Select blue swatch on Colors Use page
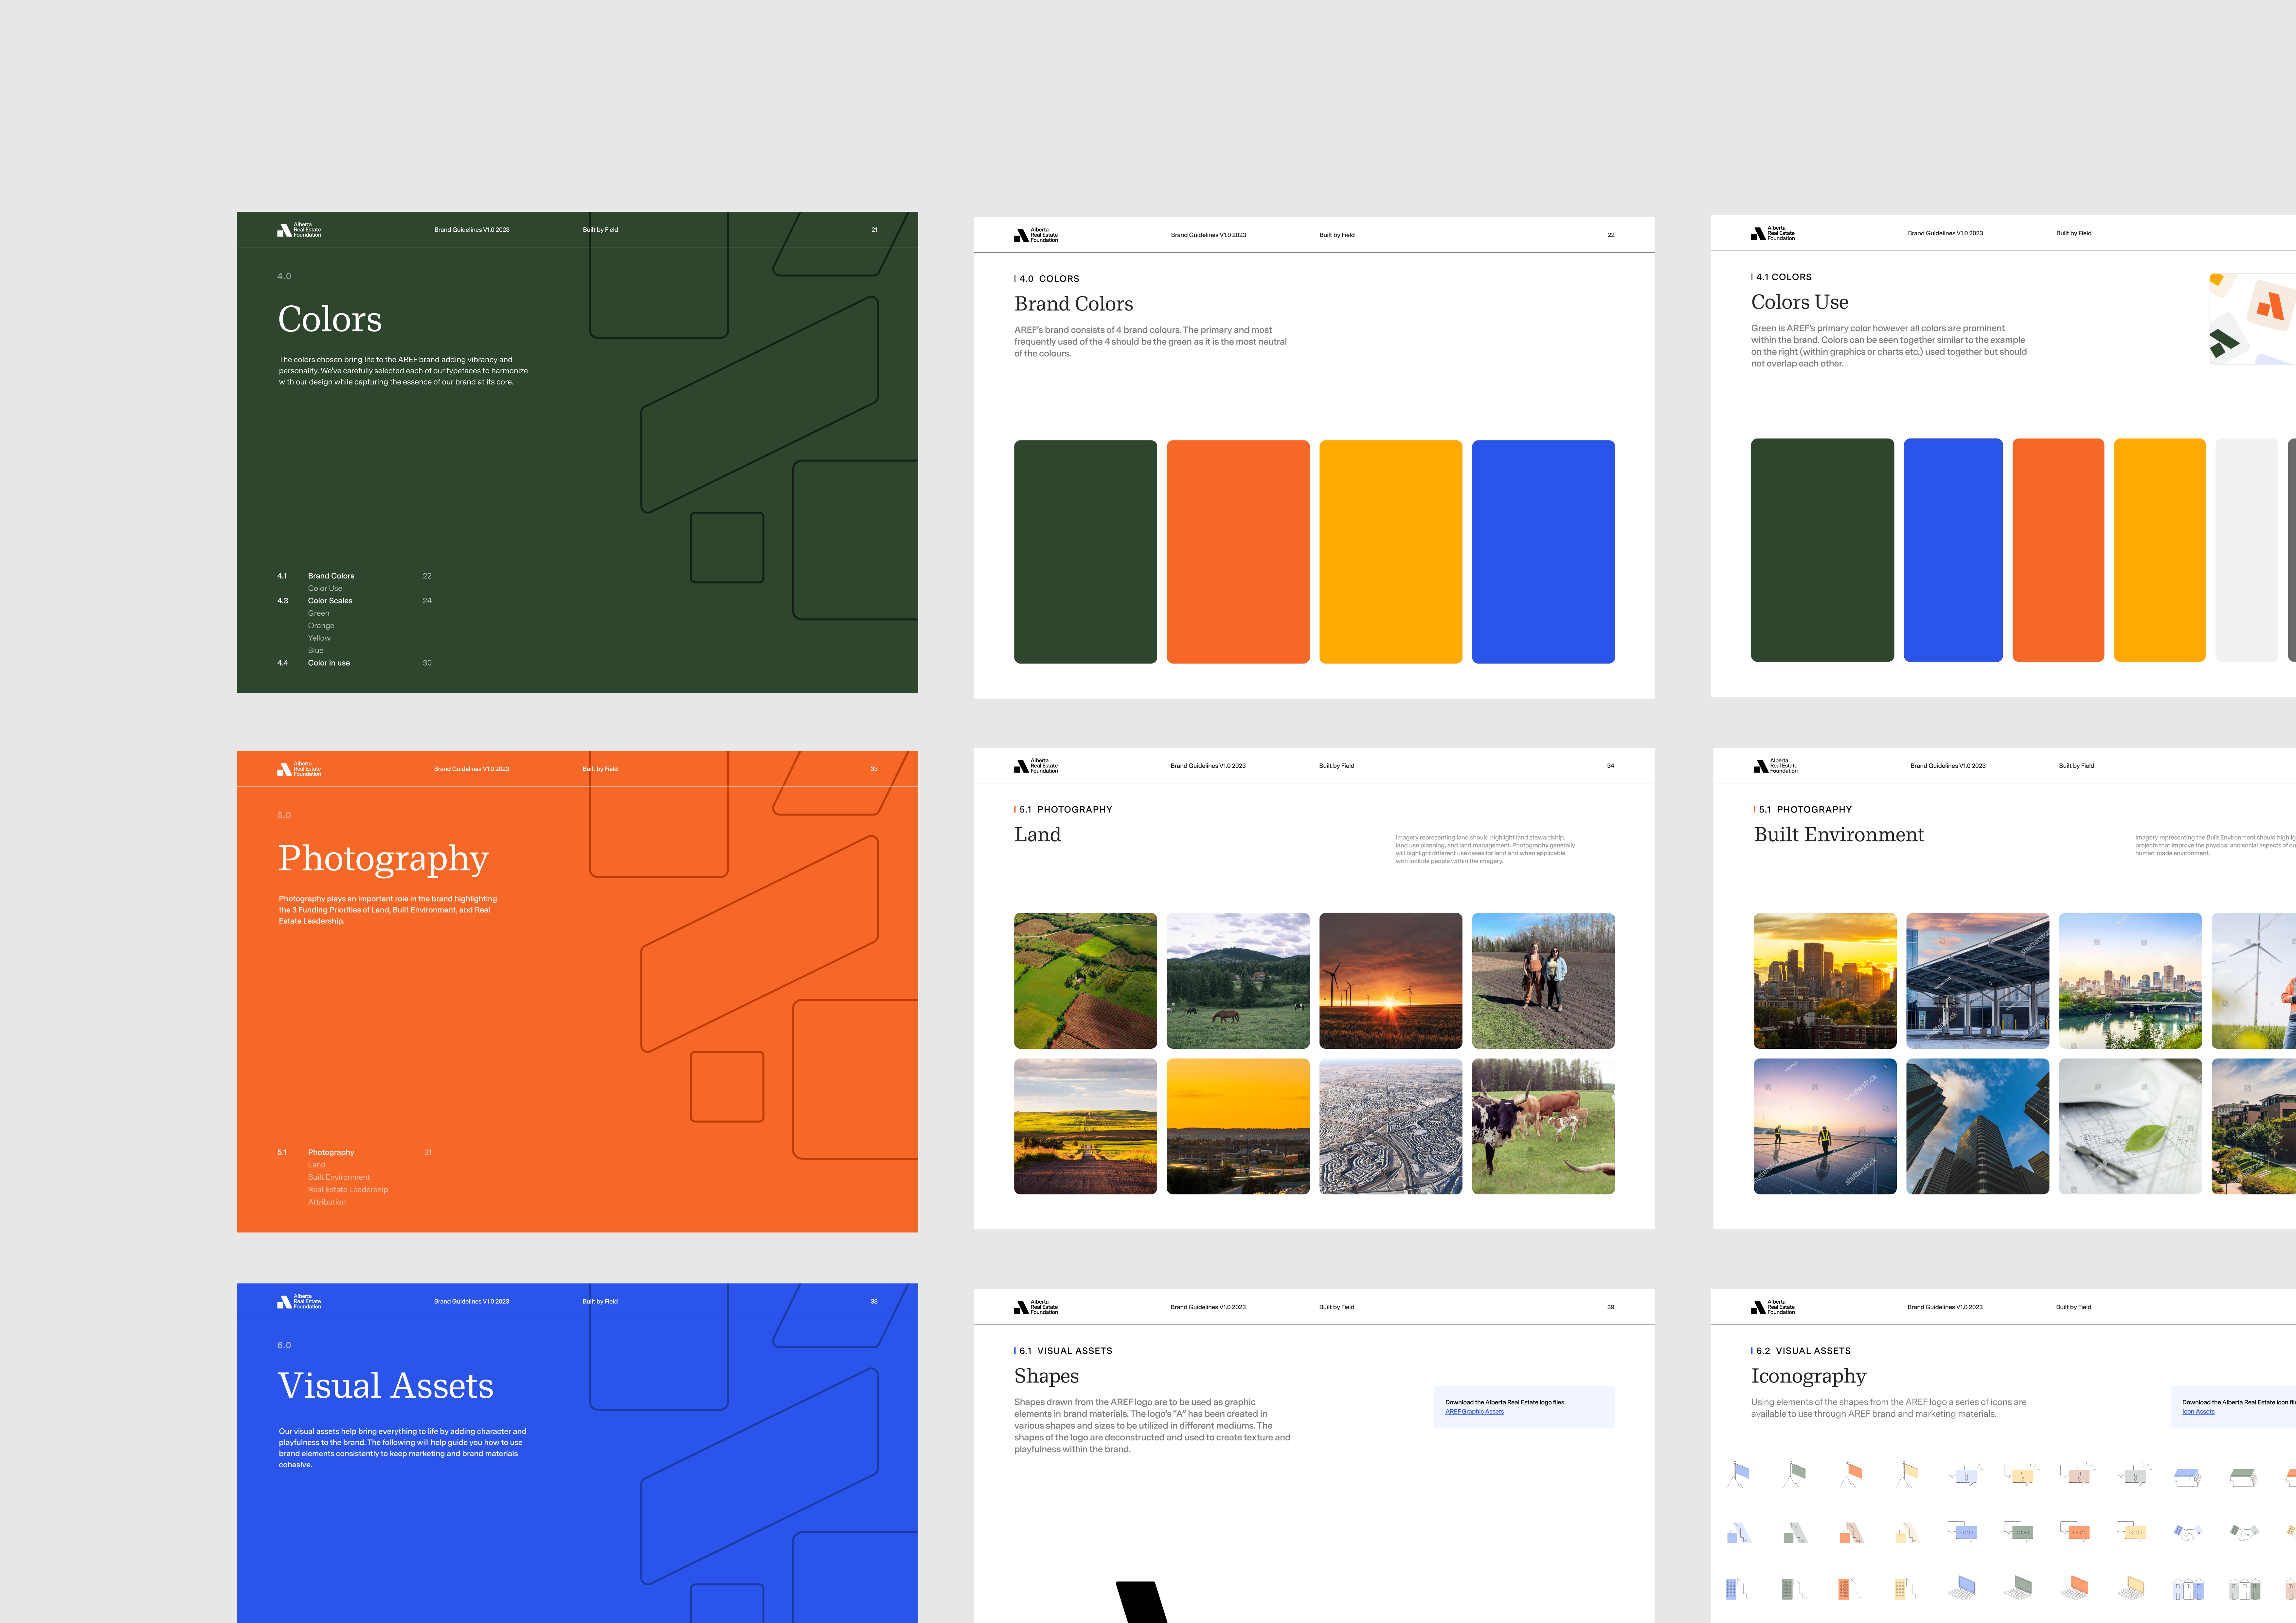This screenshot has width=2296, height=1623. (x=1953, y=550)
